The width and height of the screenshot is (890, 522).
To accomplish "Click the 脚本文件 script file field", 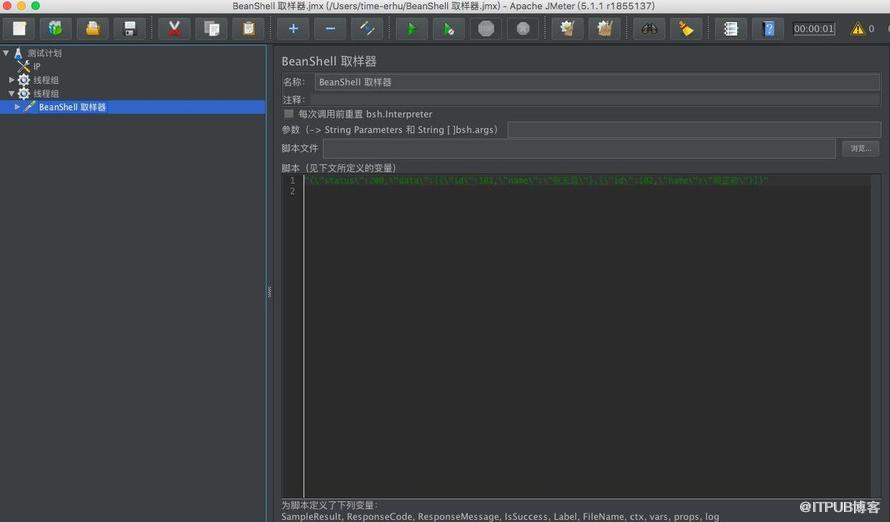I will [x=580, y=149].
